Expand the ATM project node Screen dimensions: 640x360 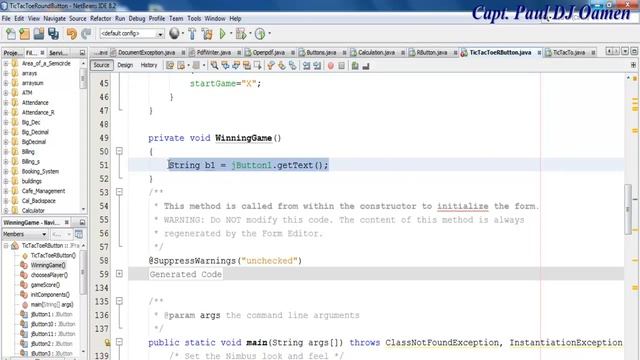[6, 93]
